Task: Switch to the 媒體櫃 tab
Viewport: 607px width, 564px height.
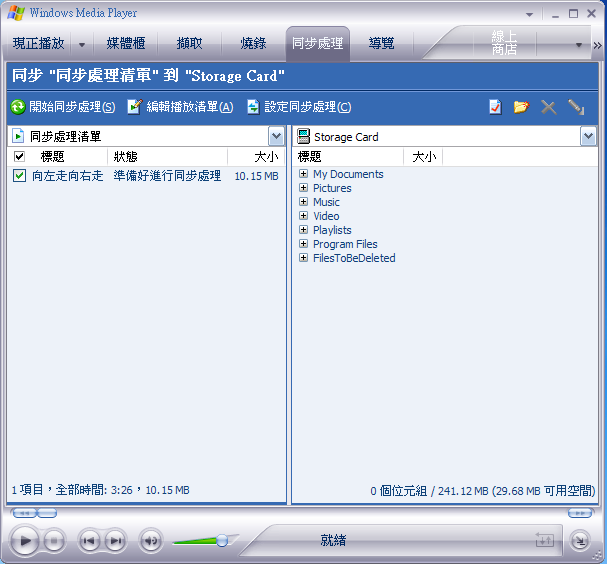Action: tap(126, 43)
